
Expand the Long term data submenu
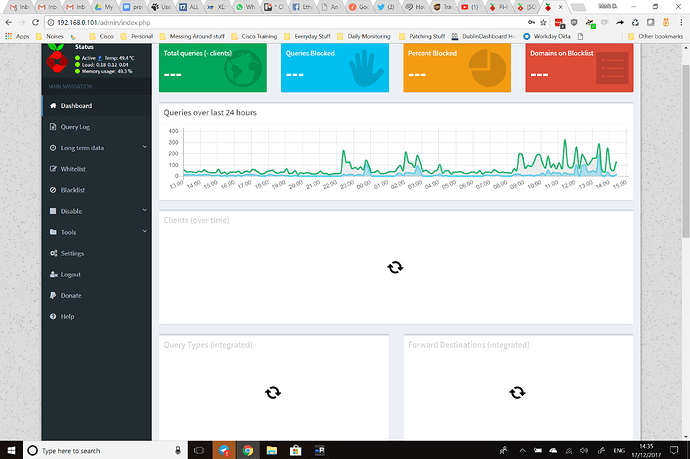pos(97,148)
